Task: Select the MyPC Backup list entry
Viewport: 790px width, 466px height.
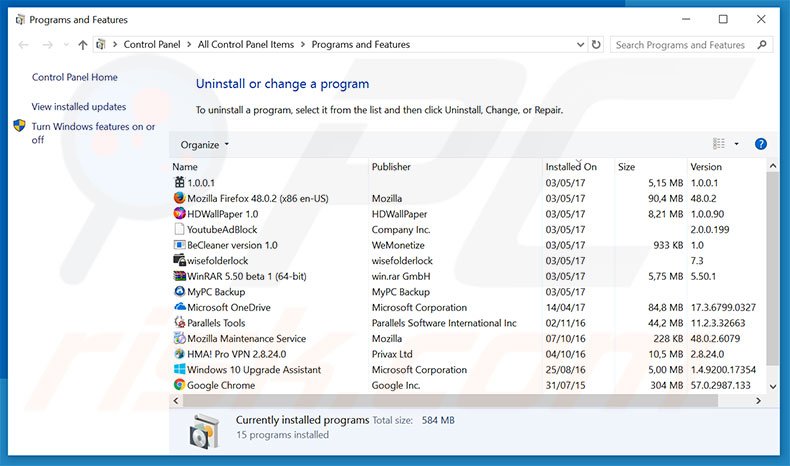Action: point(216,292)
